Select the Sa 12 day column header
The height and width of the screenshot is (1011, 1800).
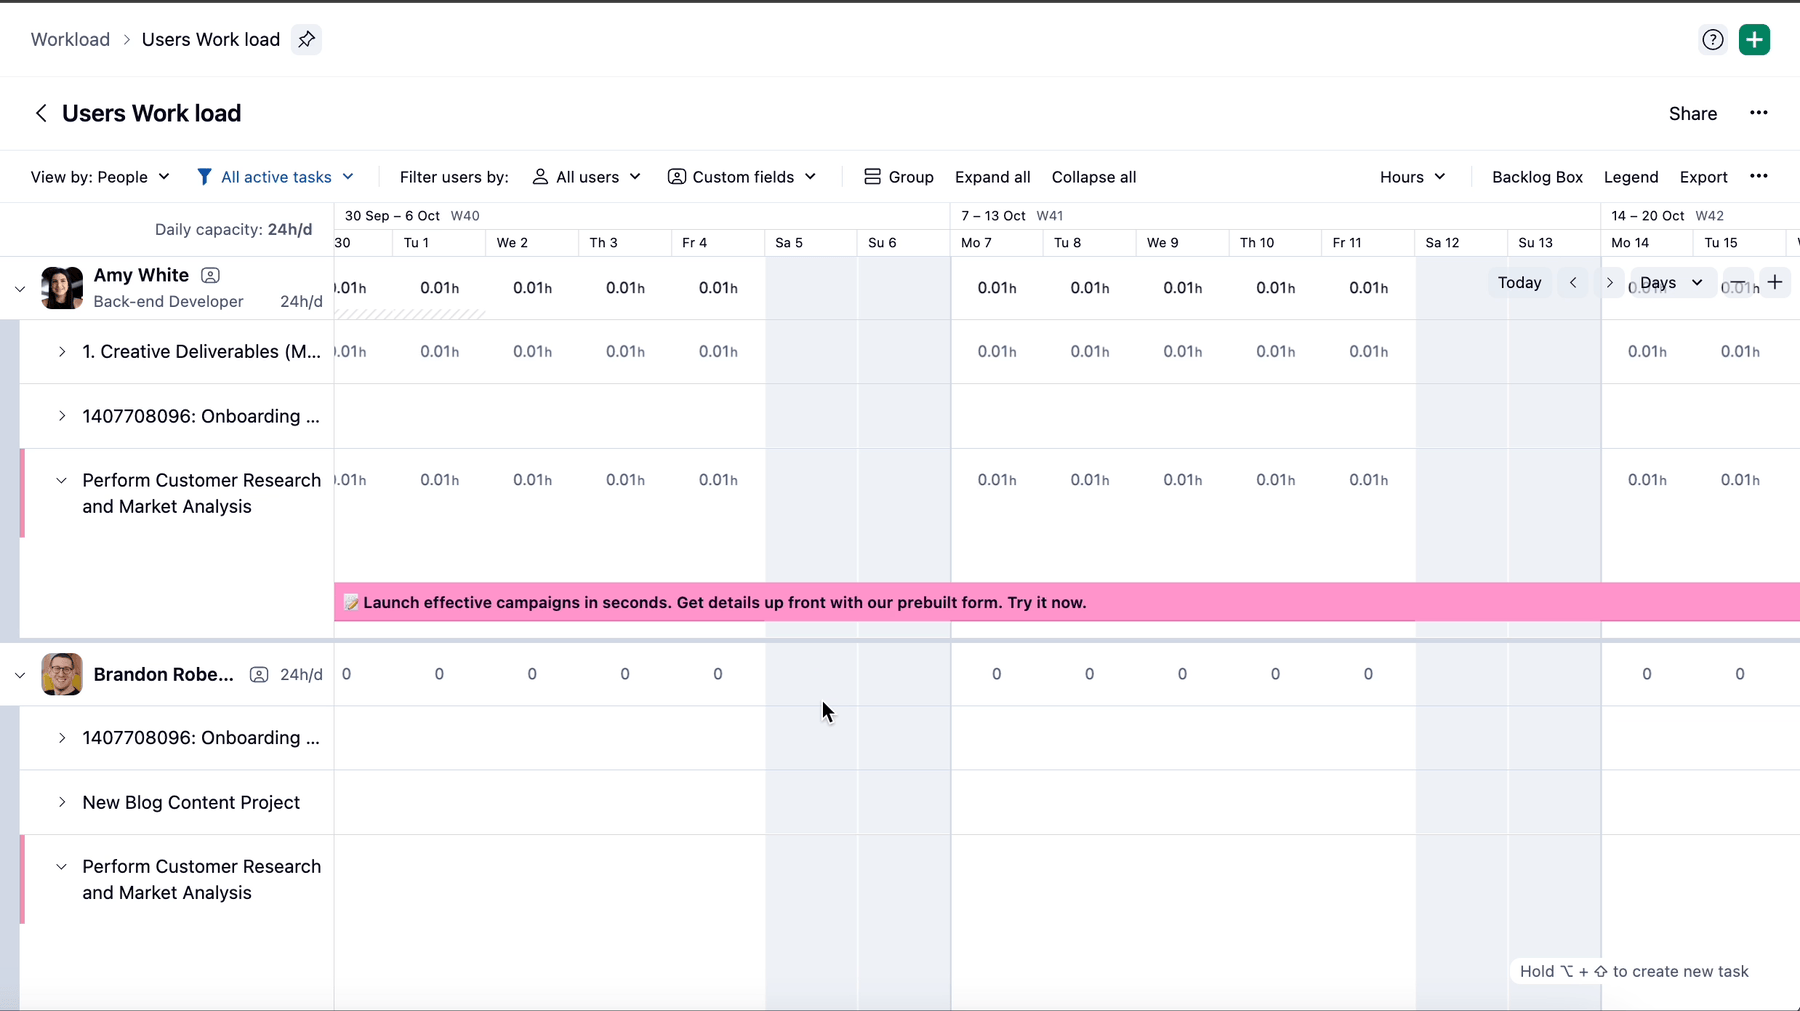click(x=1462, y=243)
